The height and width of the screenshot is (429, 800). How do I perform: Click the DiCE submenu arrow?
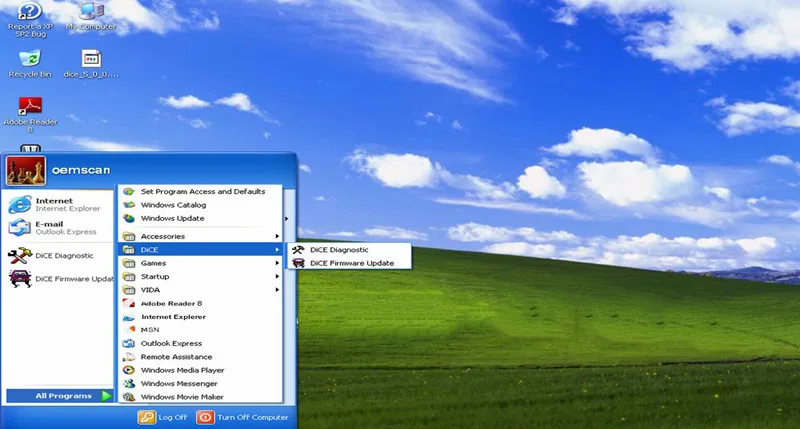tap(277, 249)
